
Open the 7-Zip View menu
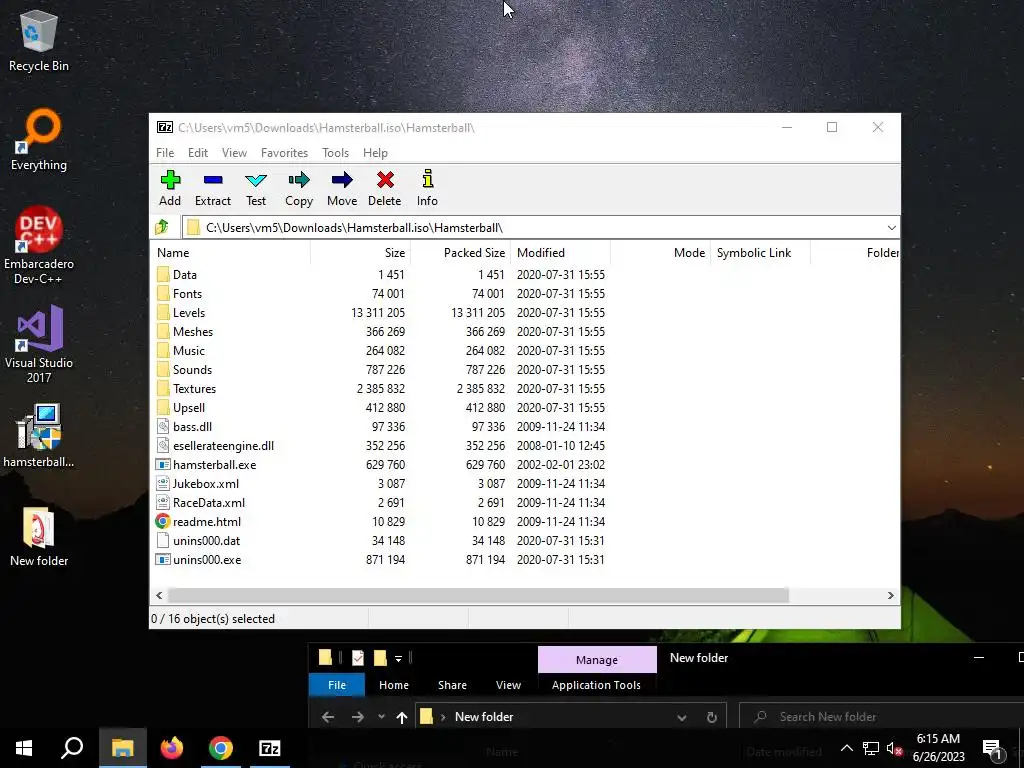pos(234,153)
